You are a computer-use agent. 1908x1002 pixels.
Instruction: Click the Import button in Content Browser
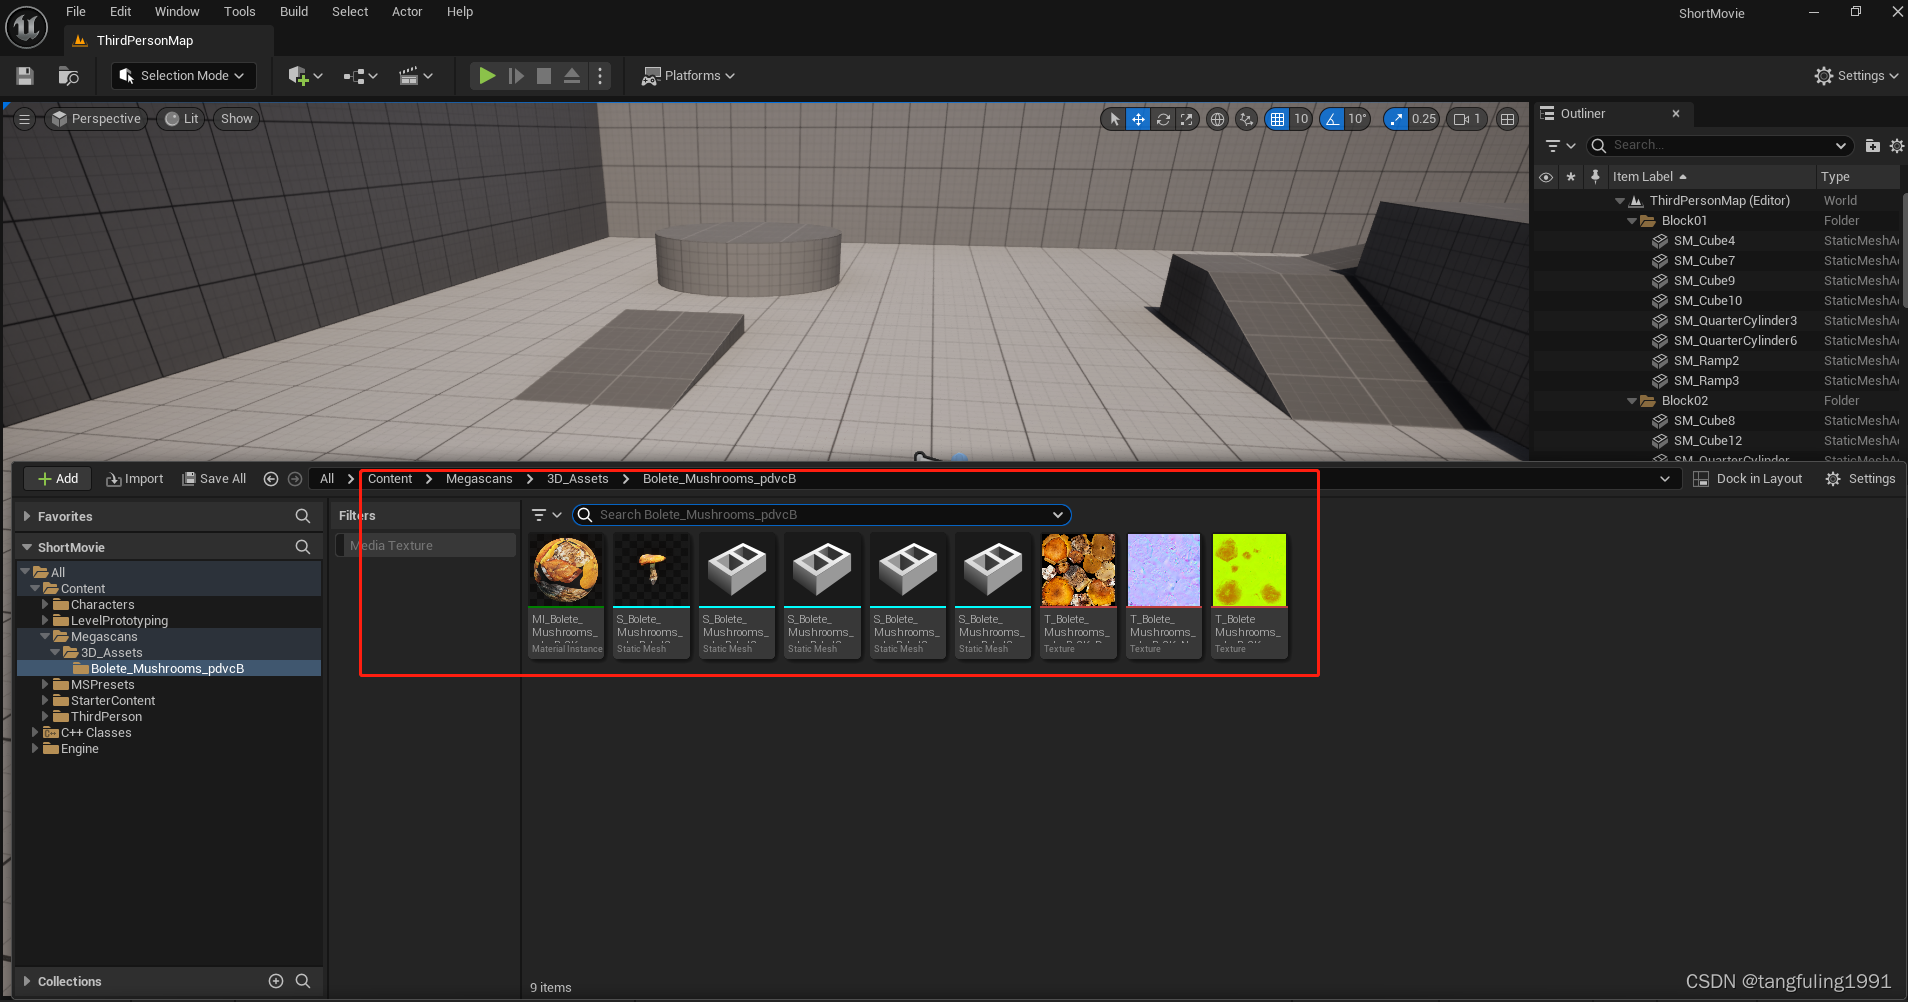click(x=135, y=479)
